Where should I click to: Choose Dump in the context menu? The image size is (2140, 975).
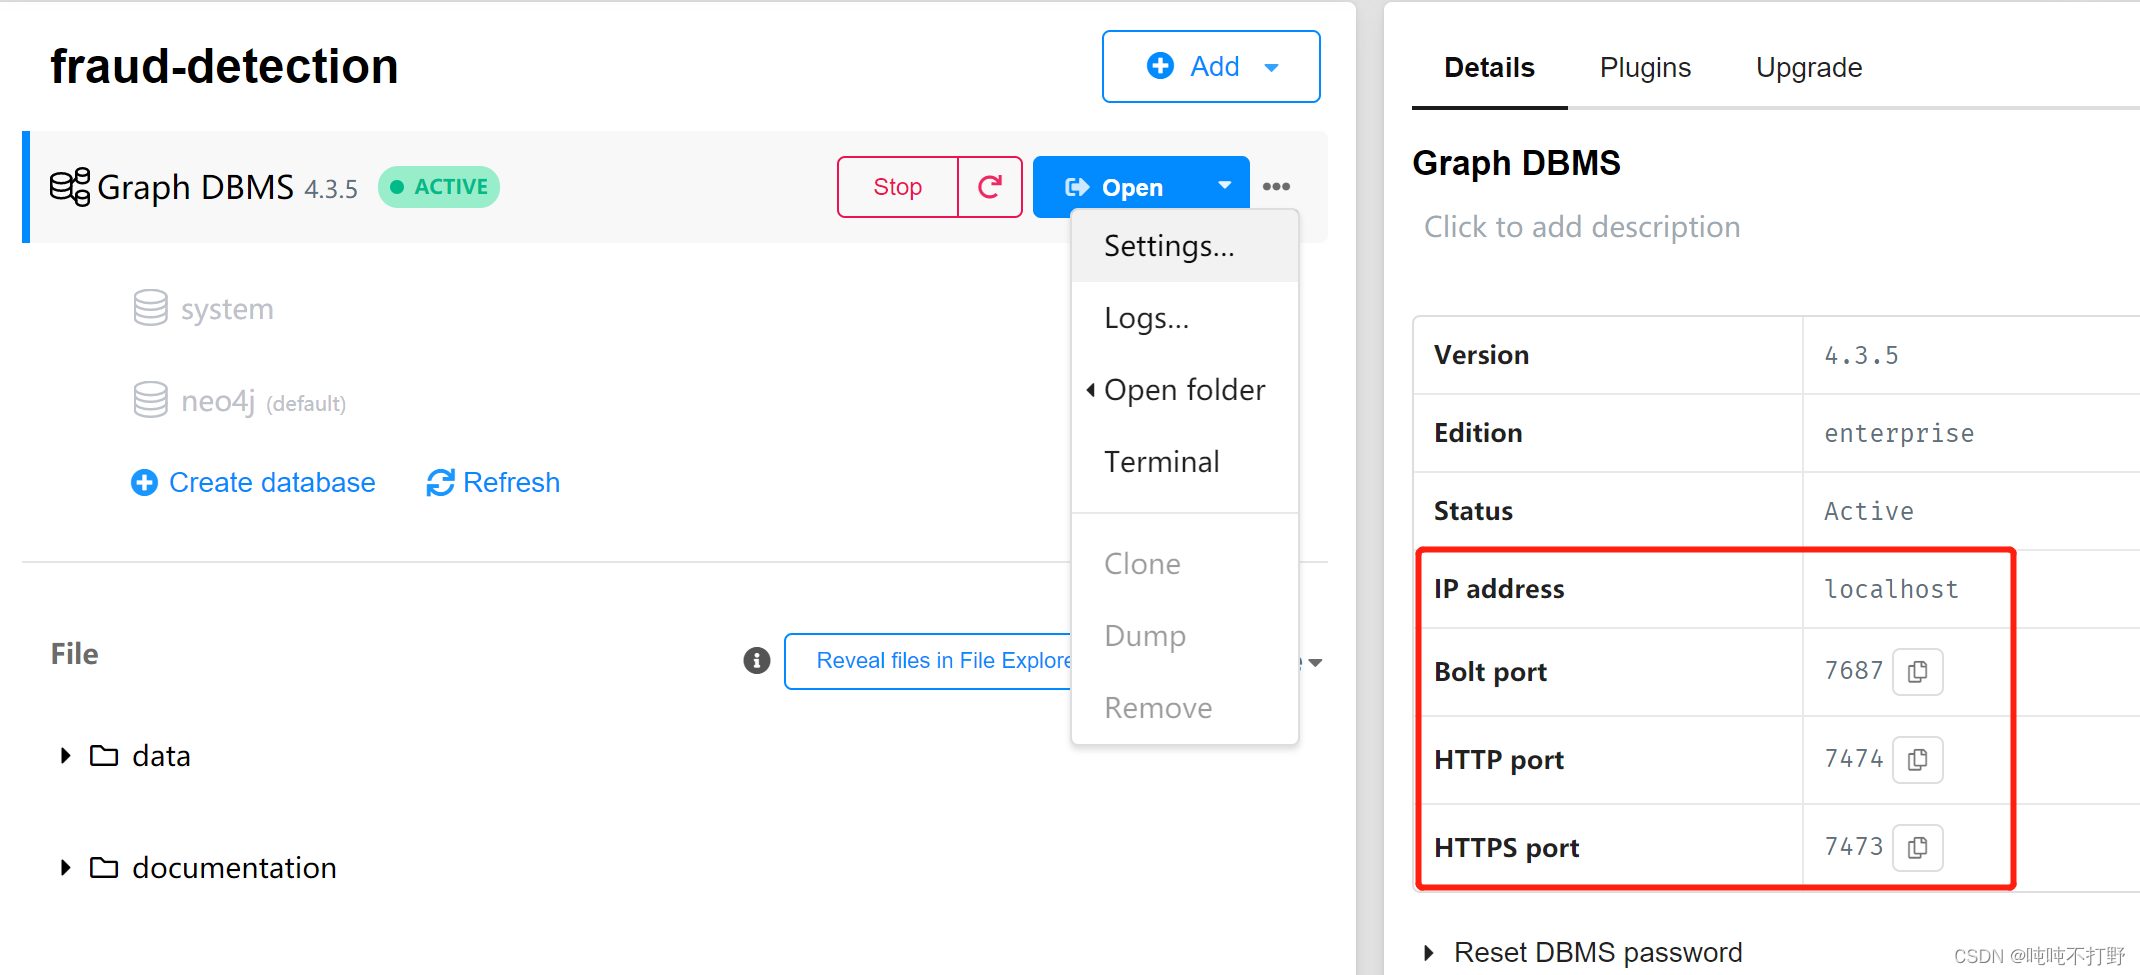pos(1185,636)
